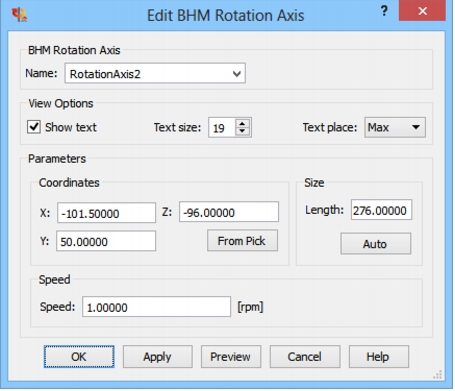Increase Text size using up arrow
455x391 pixels.
tap(242, 123)
